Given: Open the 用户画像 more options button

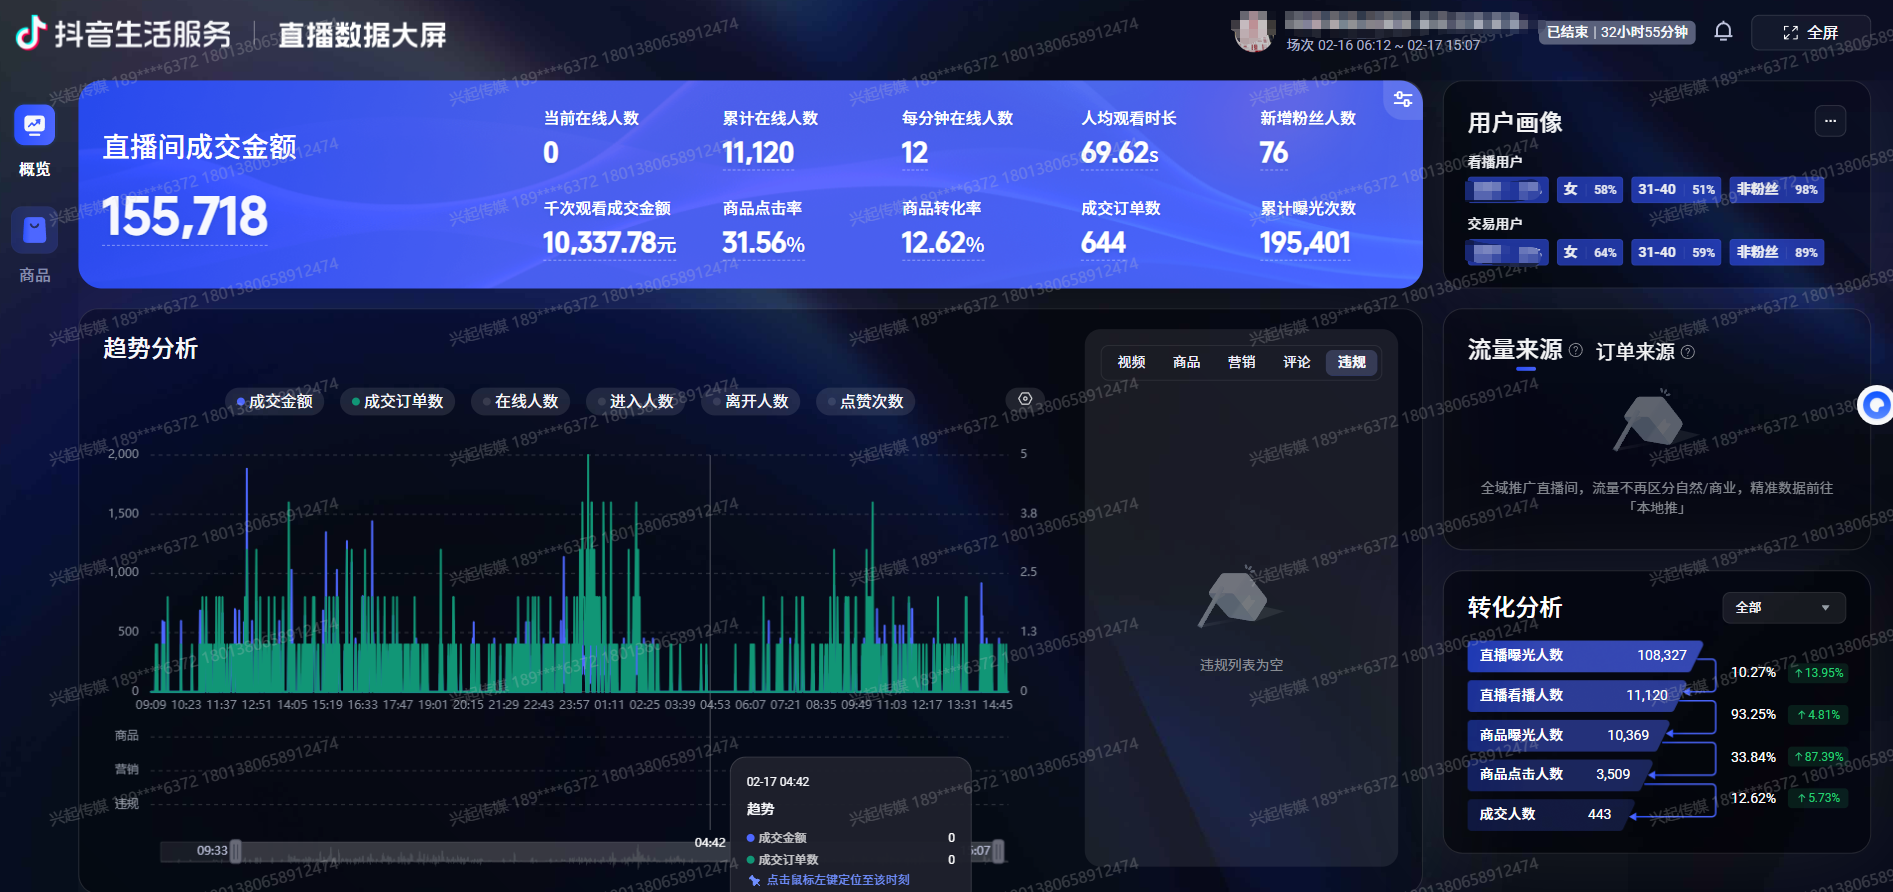Looking at the screenshot, I should [x=1830, y=121].
